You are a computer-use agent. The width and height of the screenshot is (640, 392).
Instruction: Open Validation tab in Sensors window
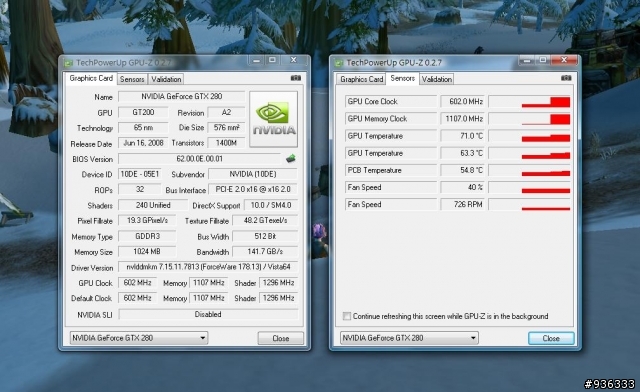tap(436, 79)
